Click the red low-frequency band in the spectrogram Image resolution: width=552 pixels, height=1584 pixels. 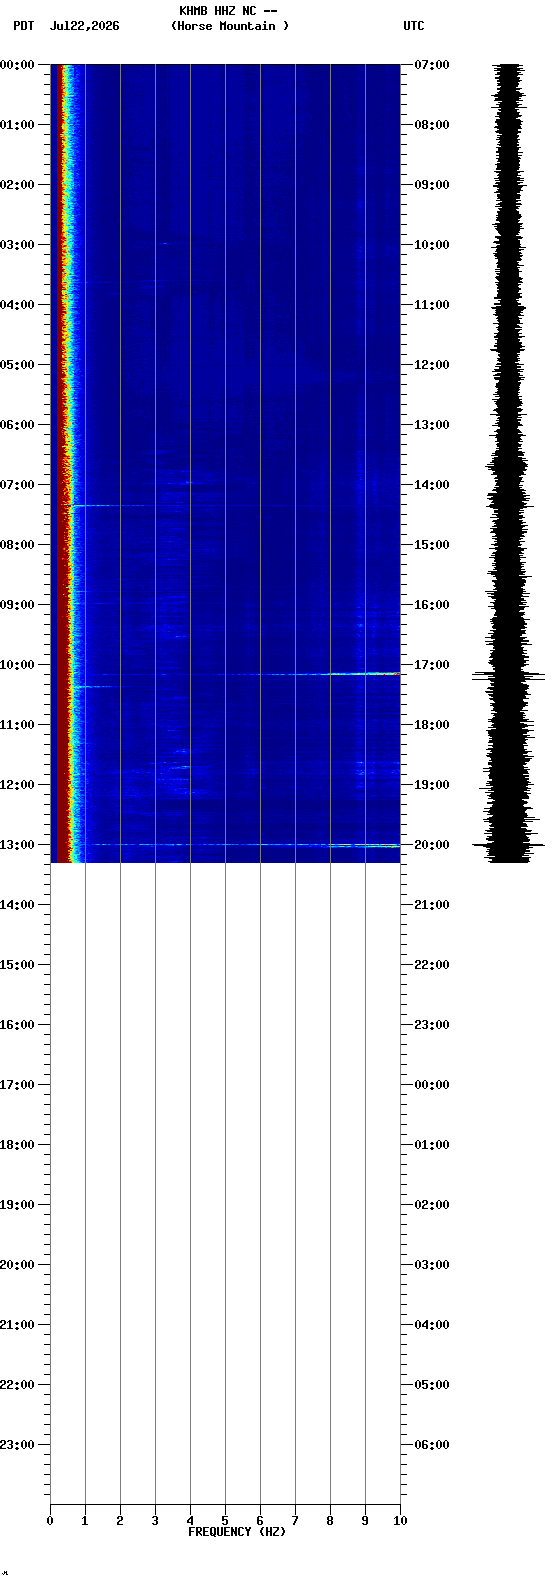pyautogui.click(x=63, y=463)
